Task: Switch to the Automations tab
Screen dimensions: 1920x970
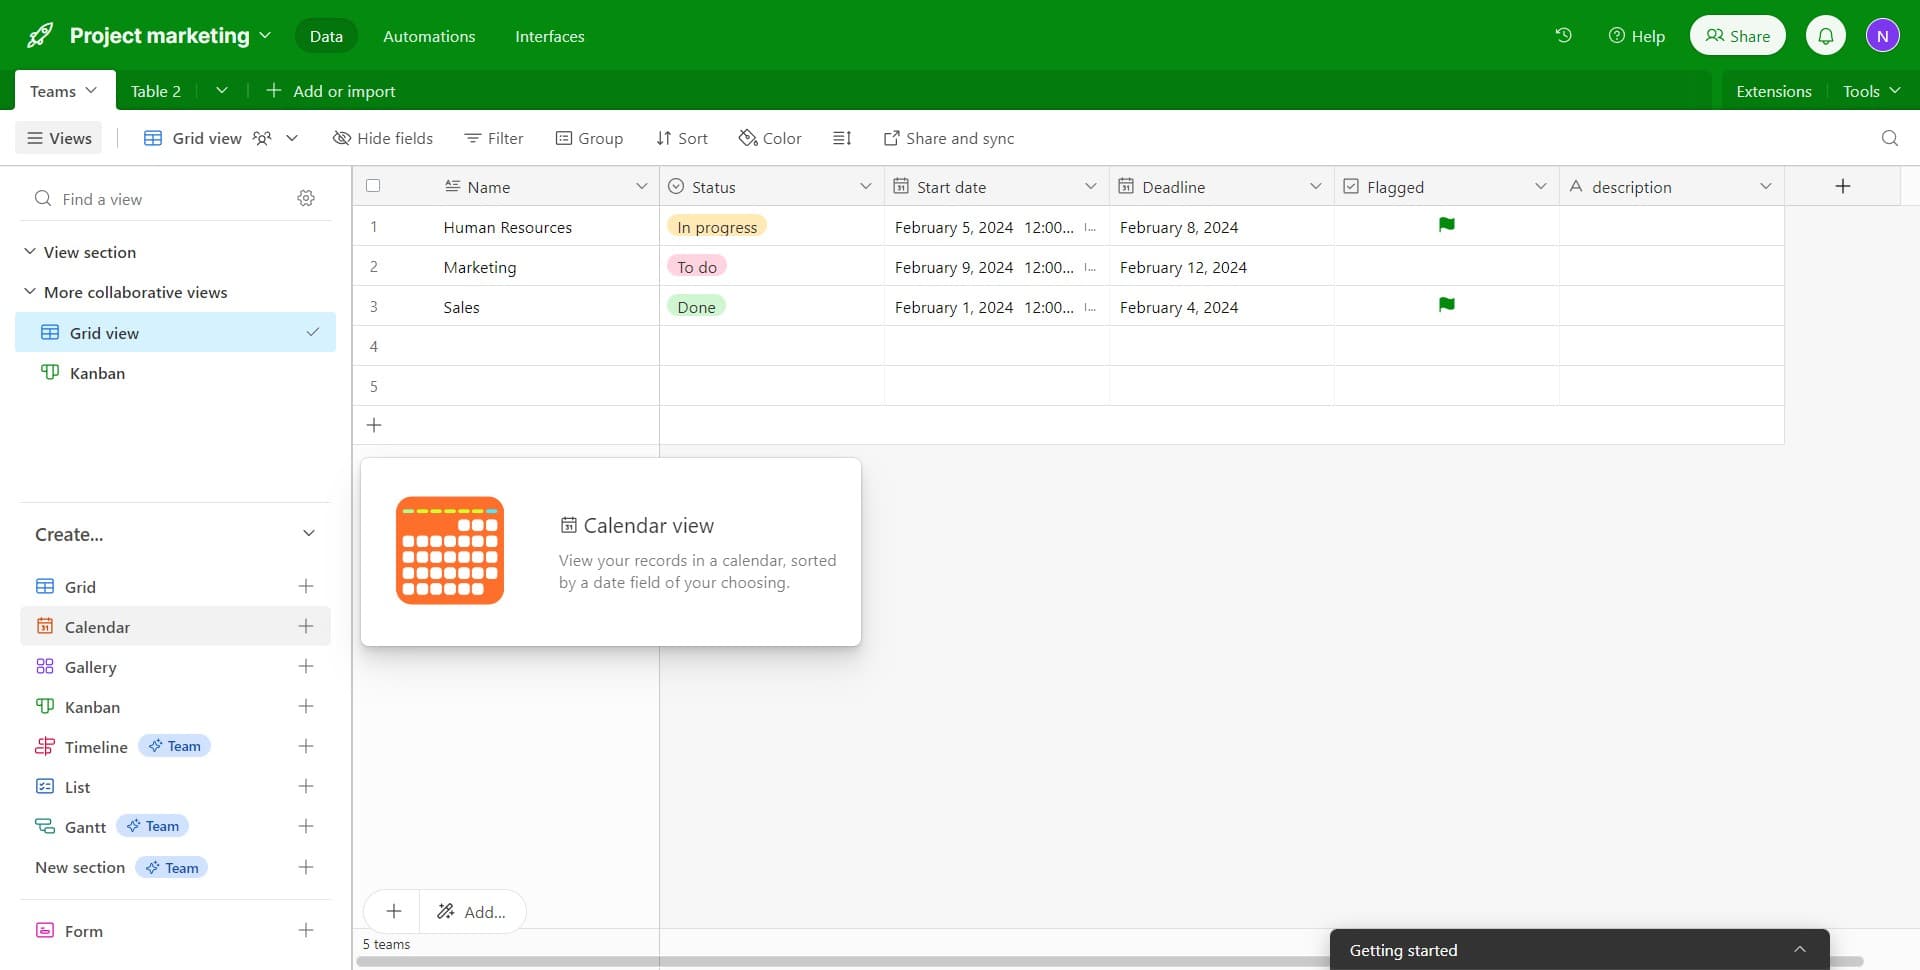Action: tap(429, 36)
